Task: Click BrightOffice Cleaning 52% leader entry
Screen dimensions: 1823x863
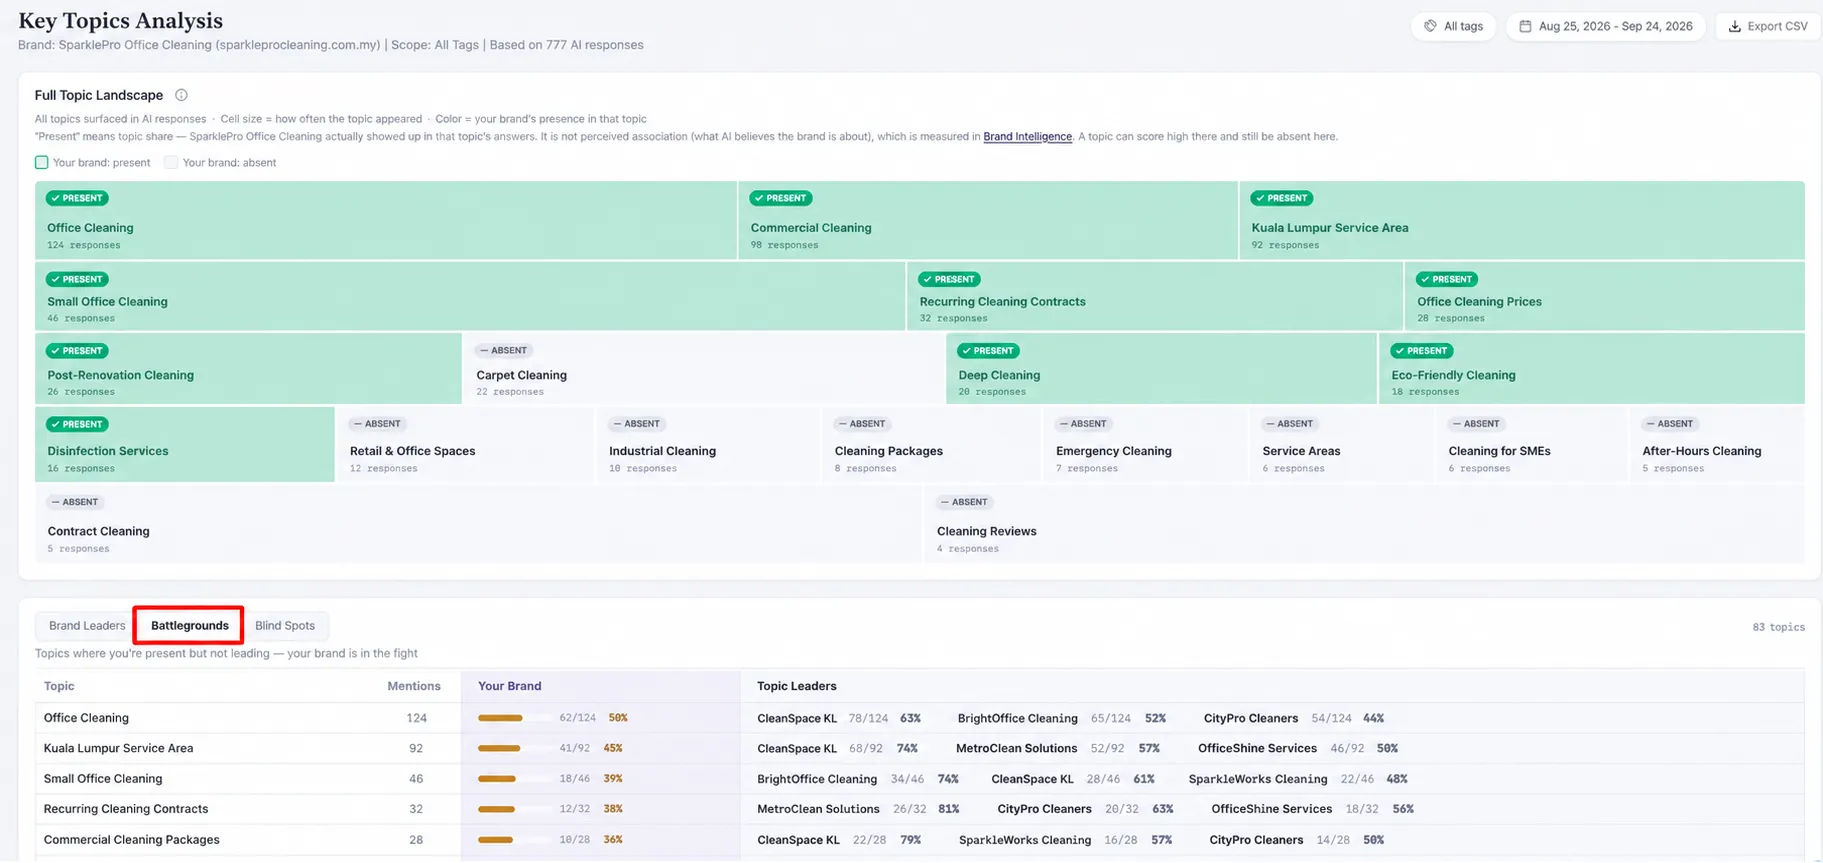Action: [1062, 718]
